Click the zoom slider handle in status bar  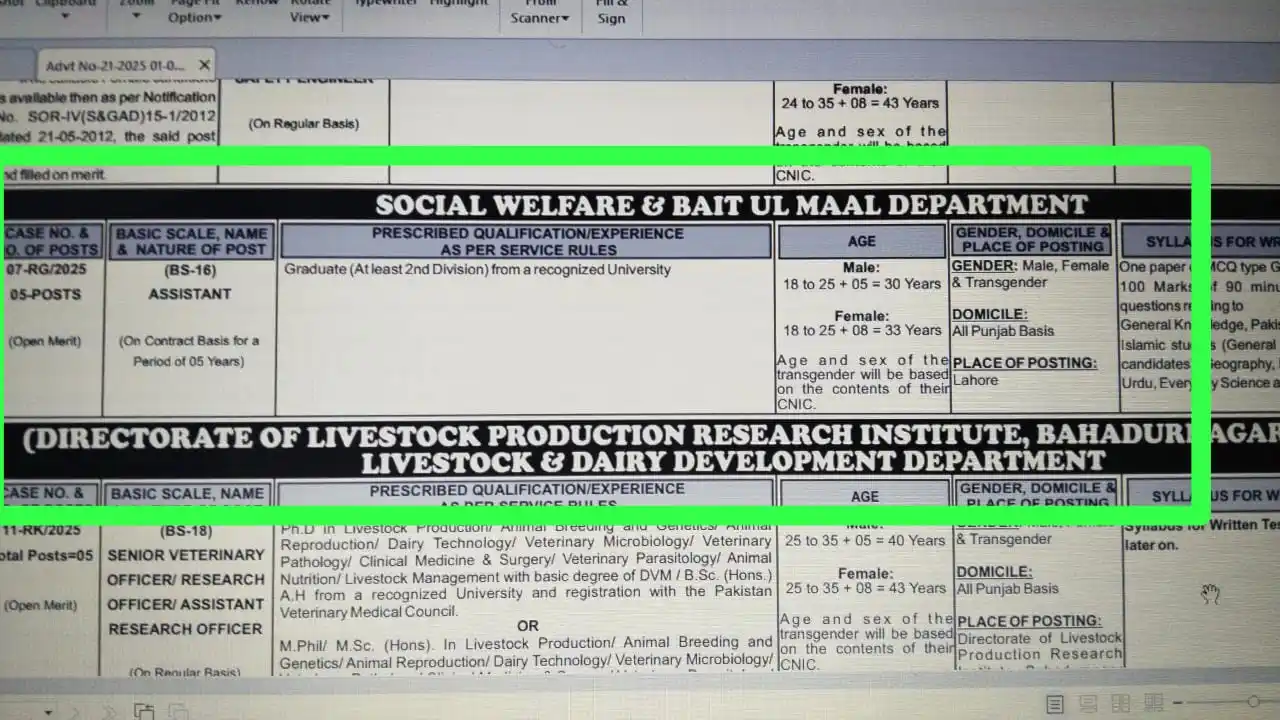tap(1253, 702)
